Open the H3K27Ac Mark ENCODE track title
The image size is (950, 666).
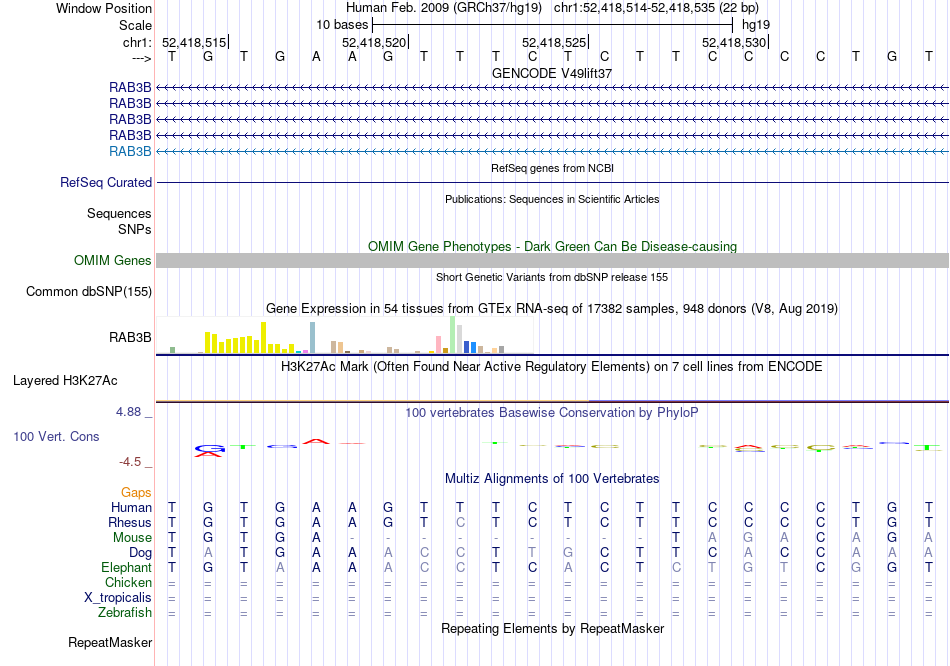coord(552,367)
